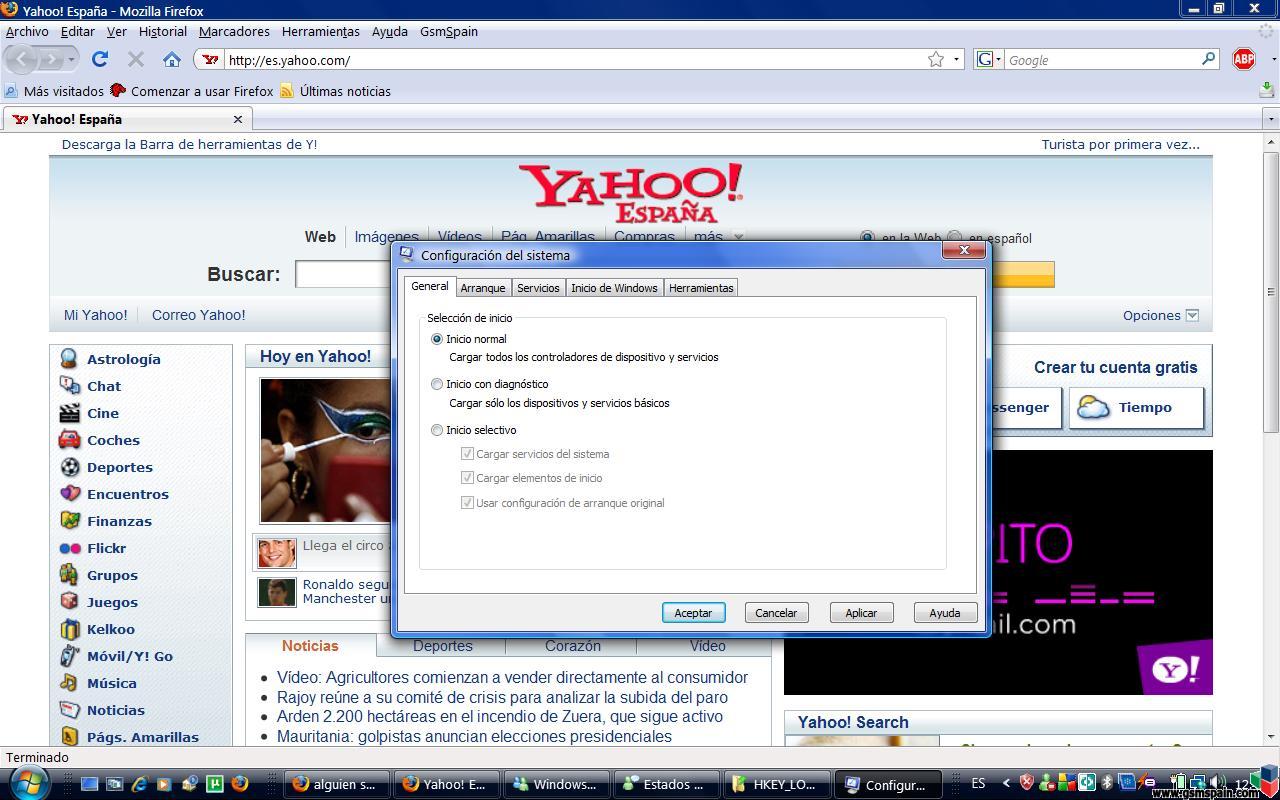Click the Show Desktop quick launch icon
This screenshot has width=1280, height=800.
[x=89, y=784]
